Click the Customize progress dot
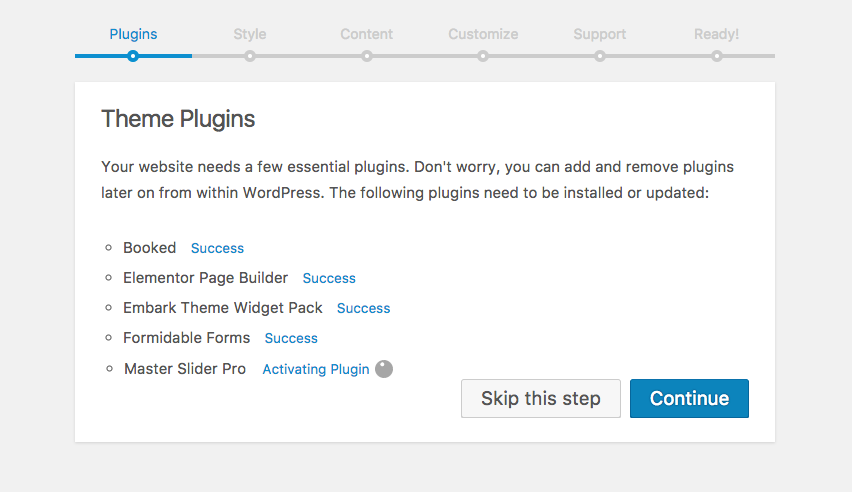This screenshot has height=492, width=852. [x=483, y=56]
